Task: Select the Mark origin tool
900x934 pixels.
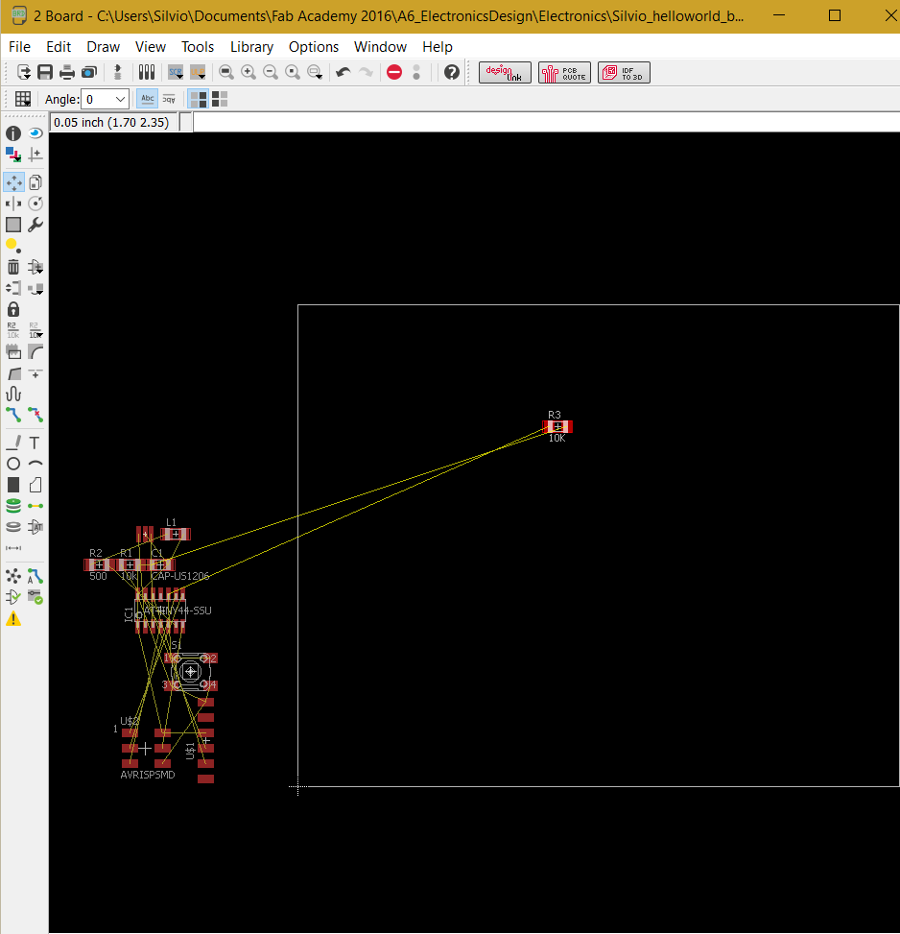Action: tap(36, 155)
